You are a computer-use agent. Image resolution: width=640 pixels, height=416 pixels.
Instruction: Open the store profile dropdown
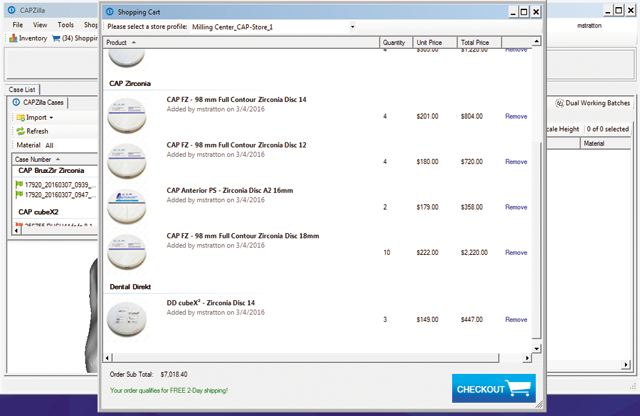pos(352,27)
